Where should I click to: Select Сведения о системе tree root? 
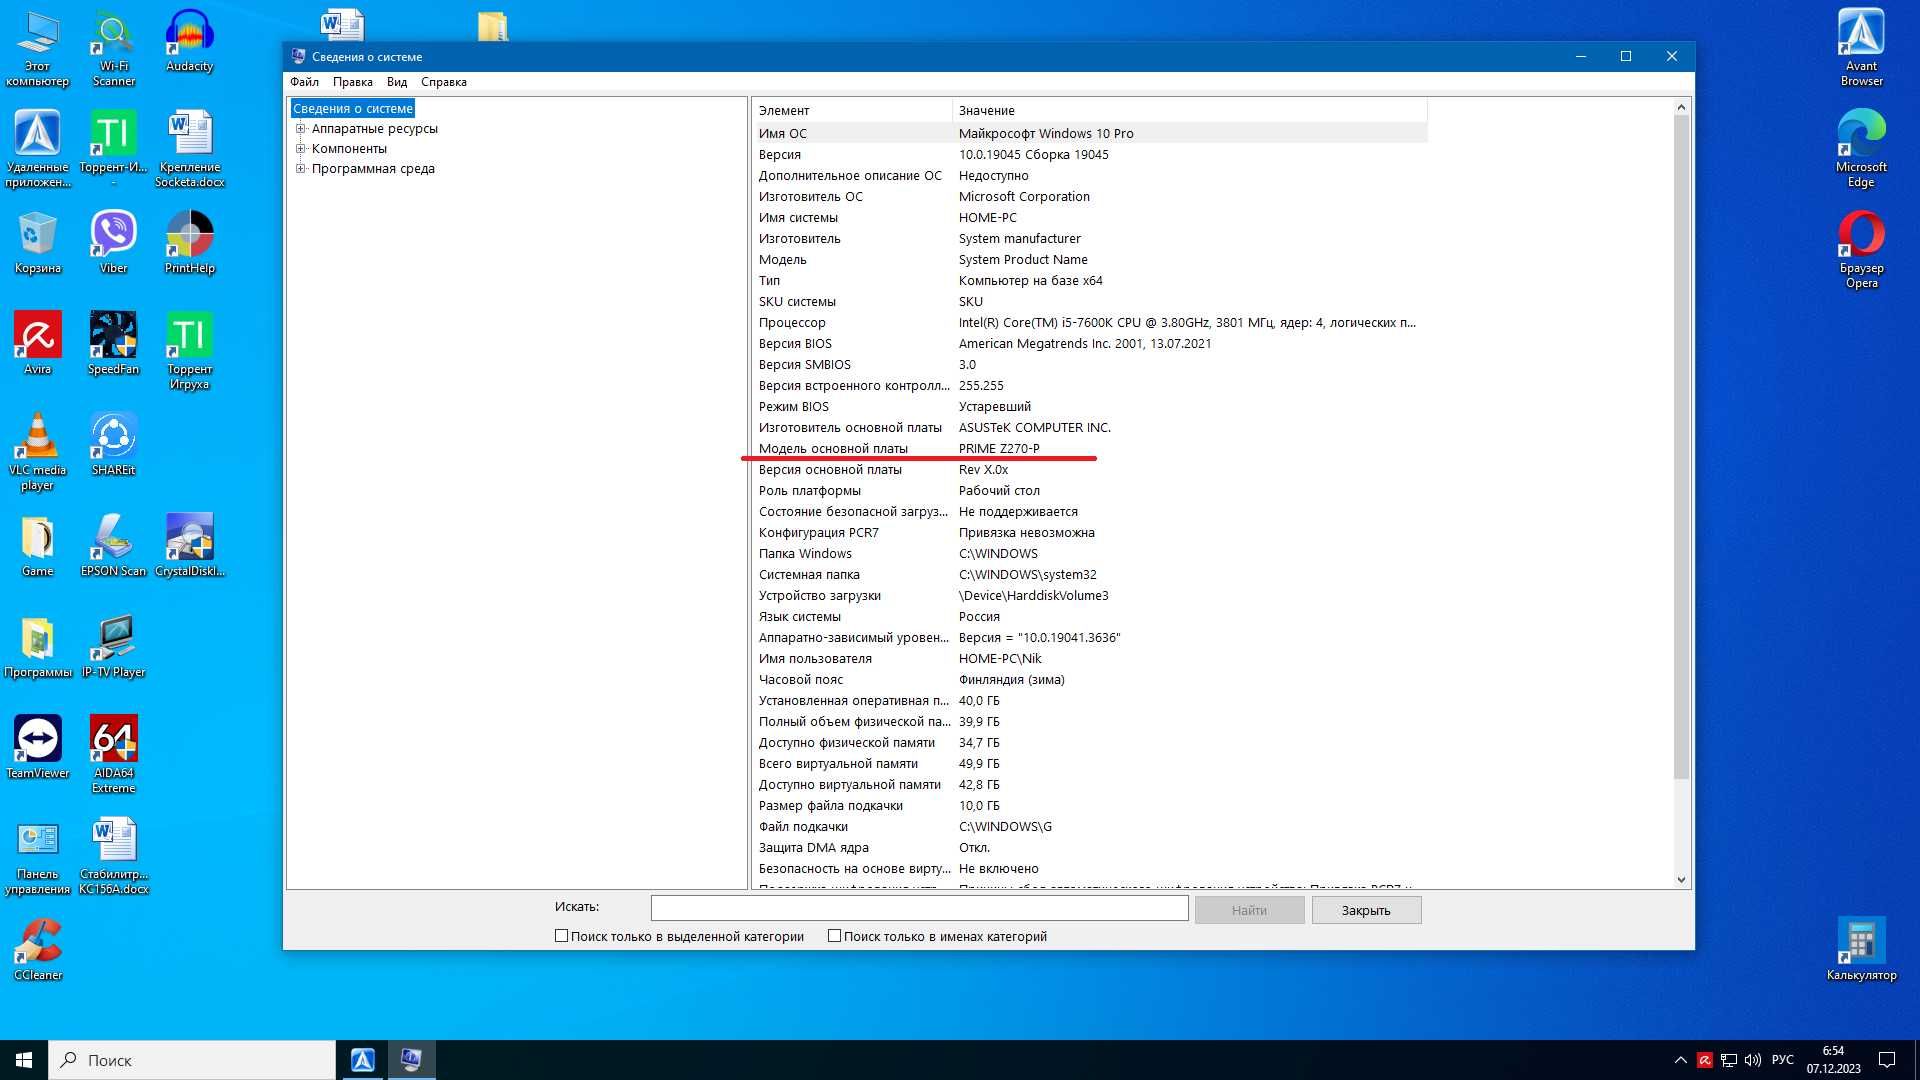(352, 108)
